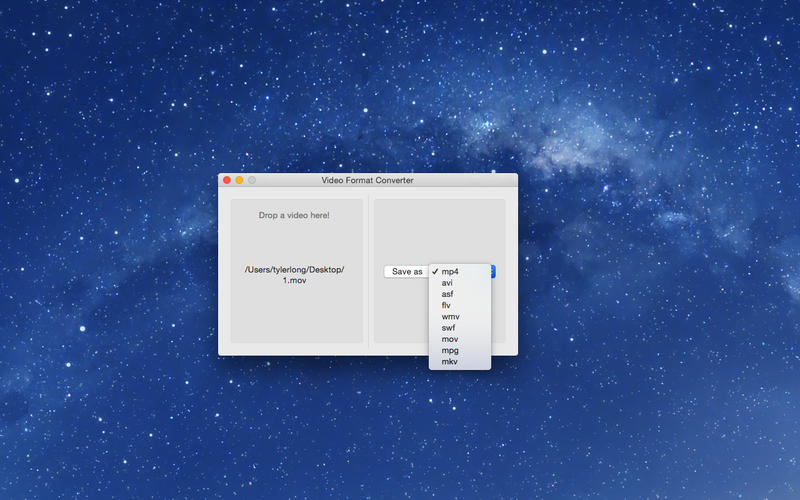800x500 pixels.
Task: Close the Video Format Converter window
Action: 227,180
